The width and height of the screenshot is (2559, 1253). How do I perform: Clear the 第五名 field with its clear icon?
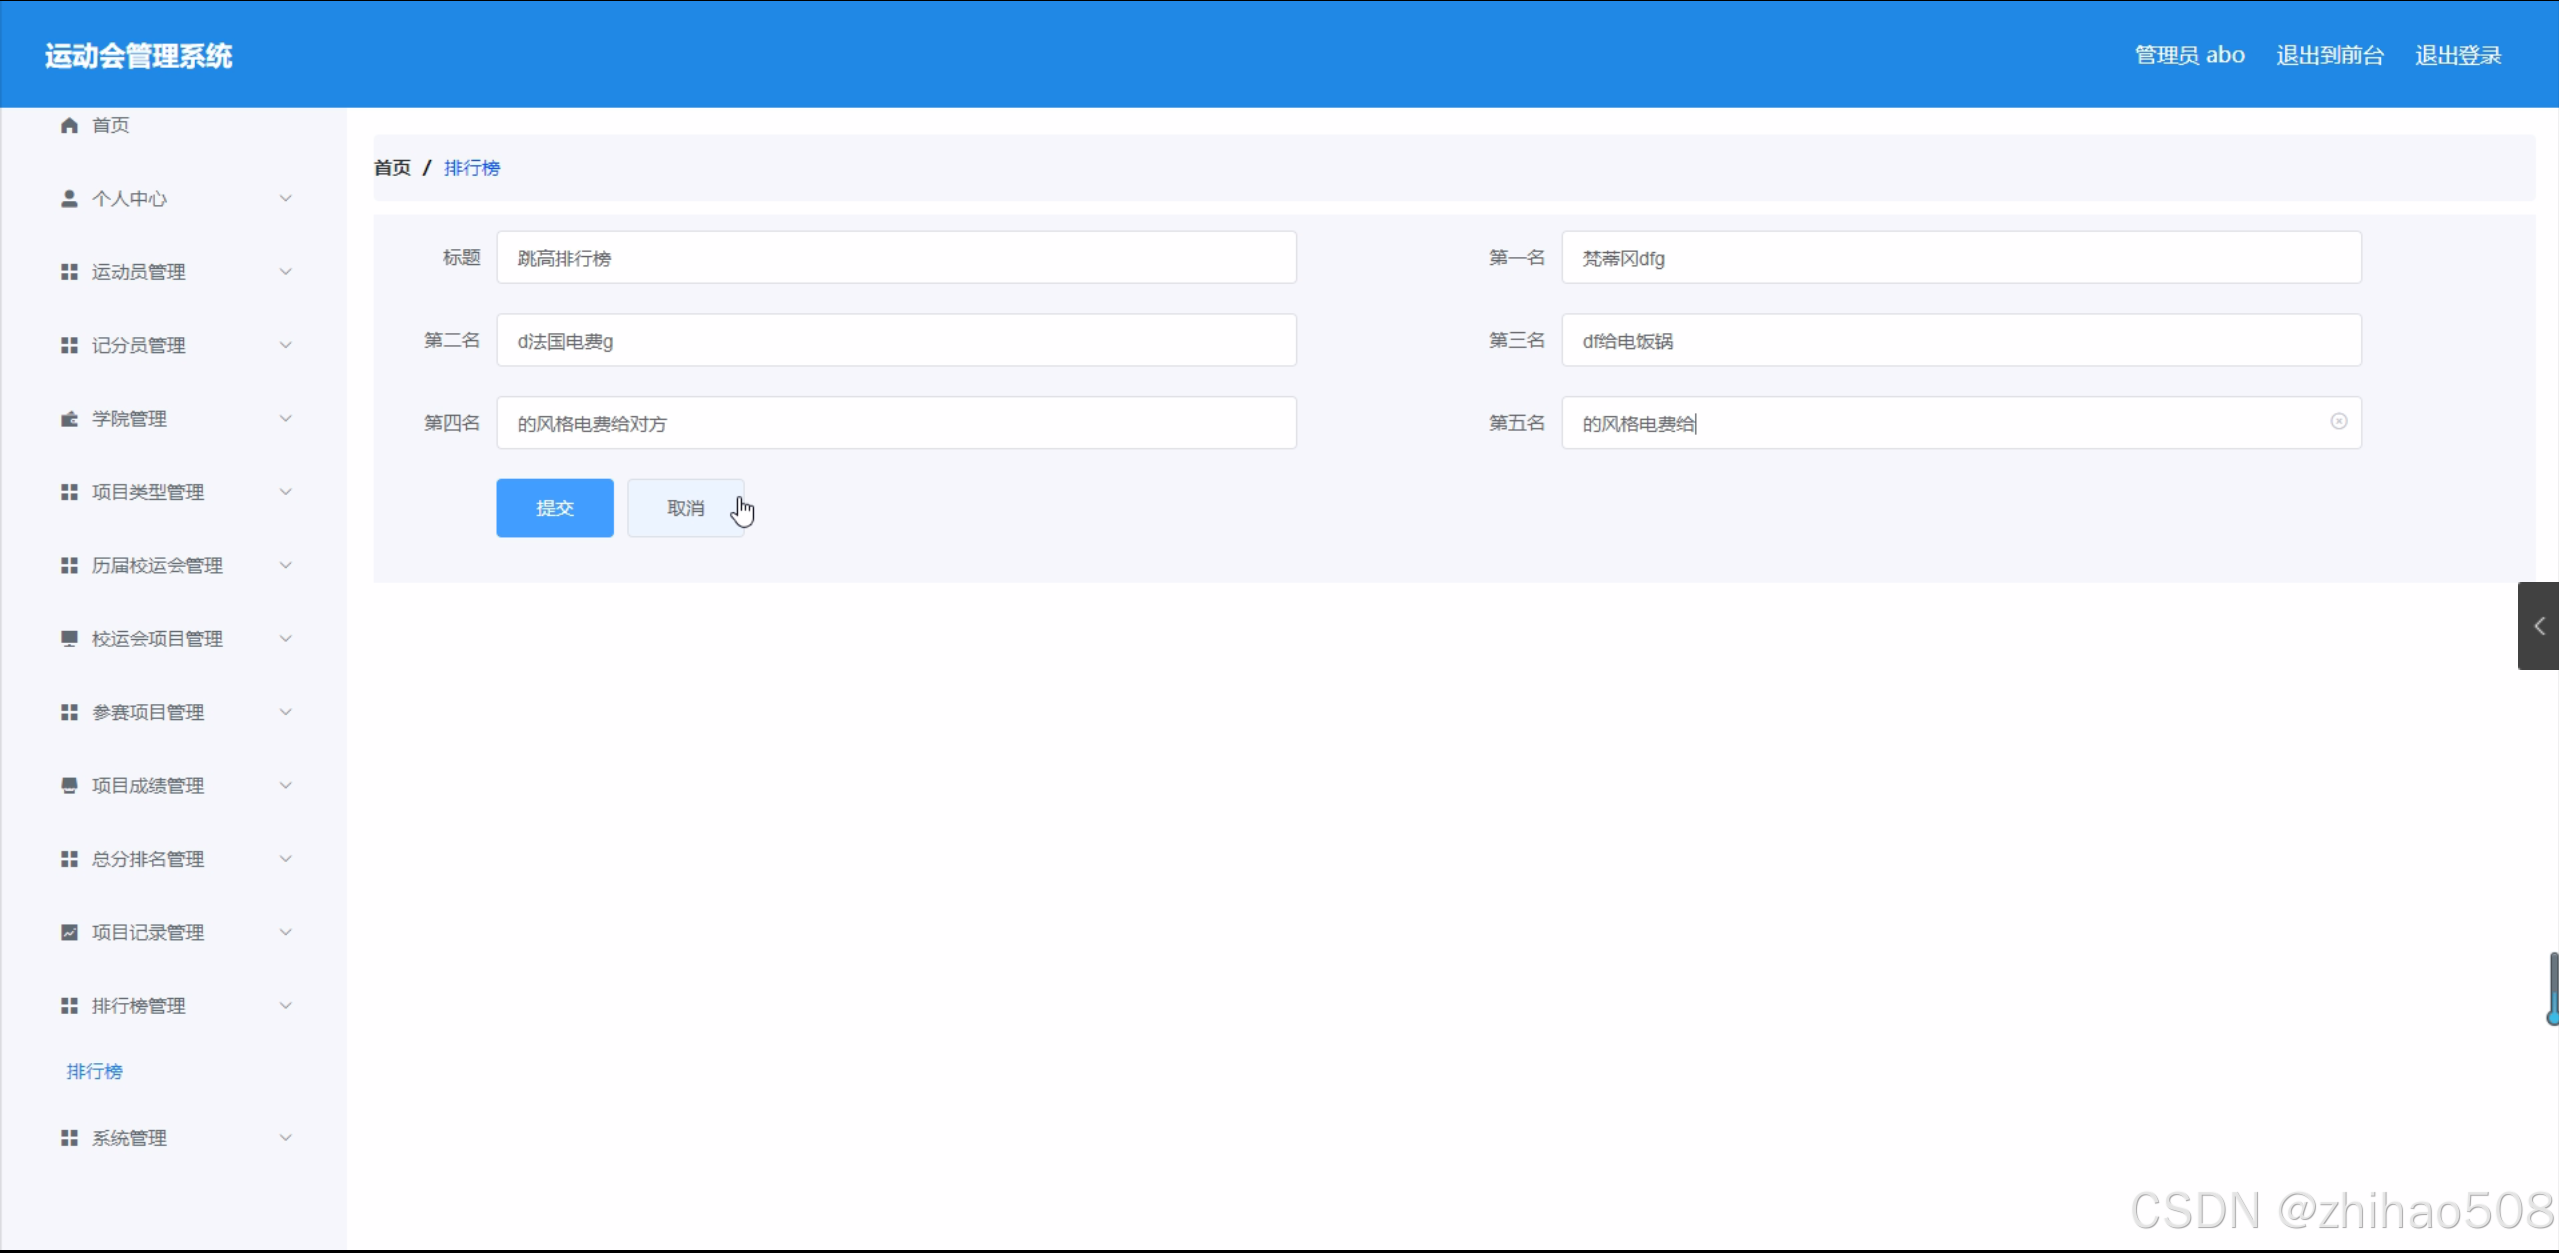(2338, 422)
